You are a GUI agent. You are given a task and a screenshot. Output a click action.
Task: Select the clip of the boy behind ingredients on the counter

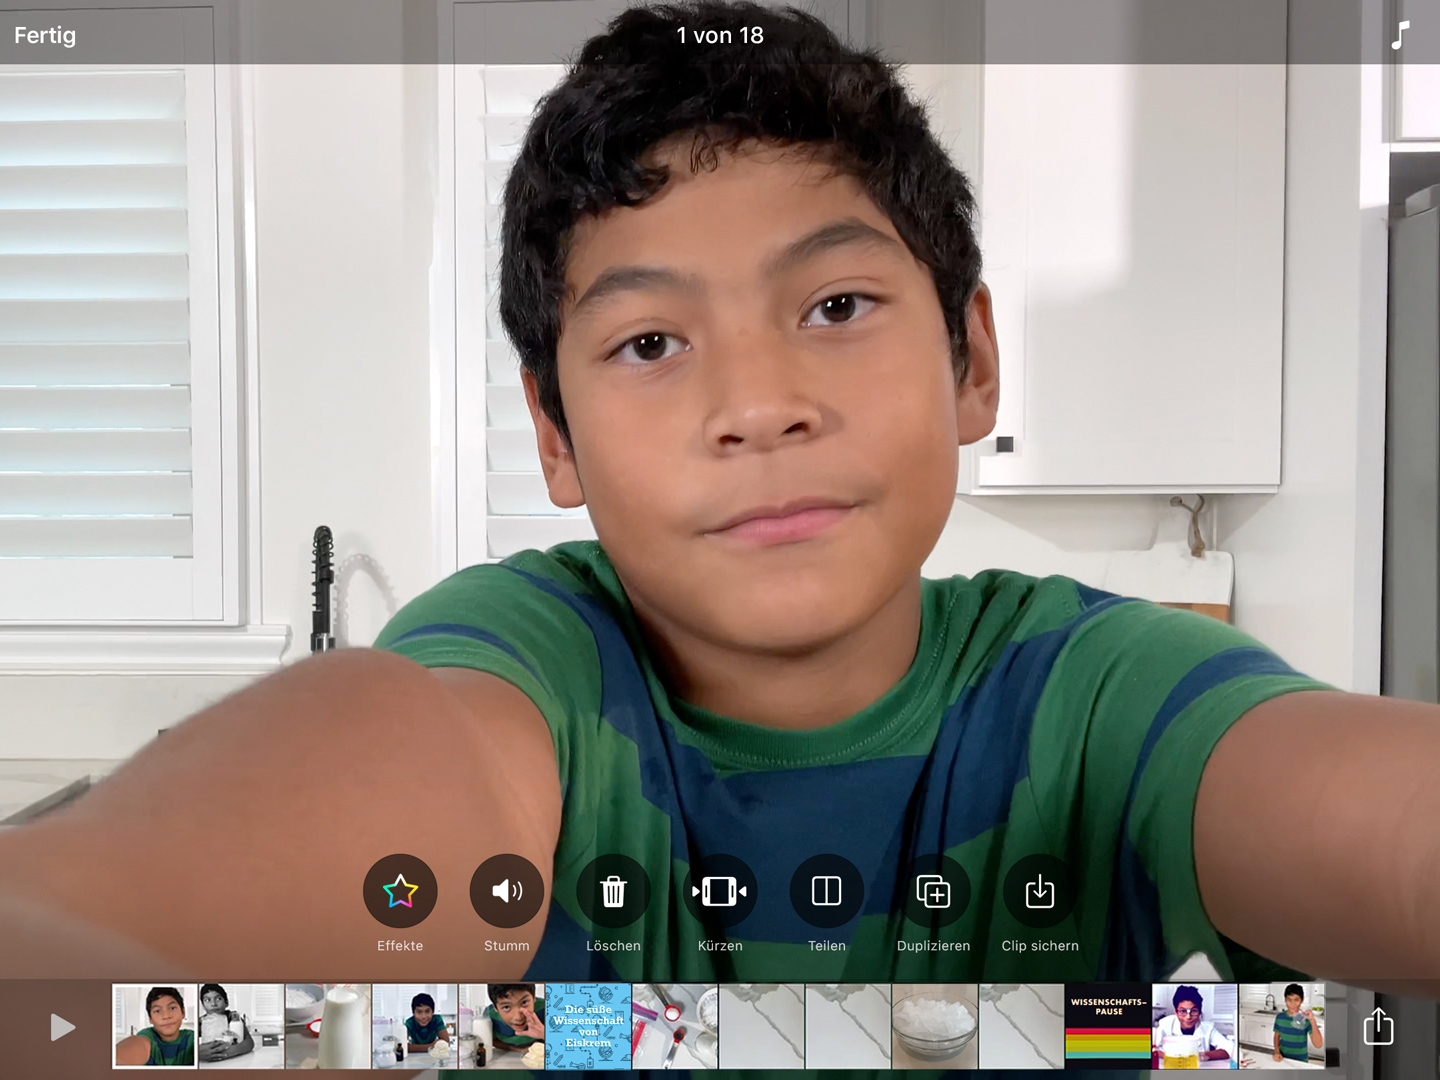(415, 1026)
